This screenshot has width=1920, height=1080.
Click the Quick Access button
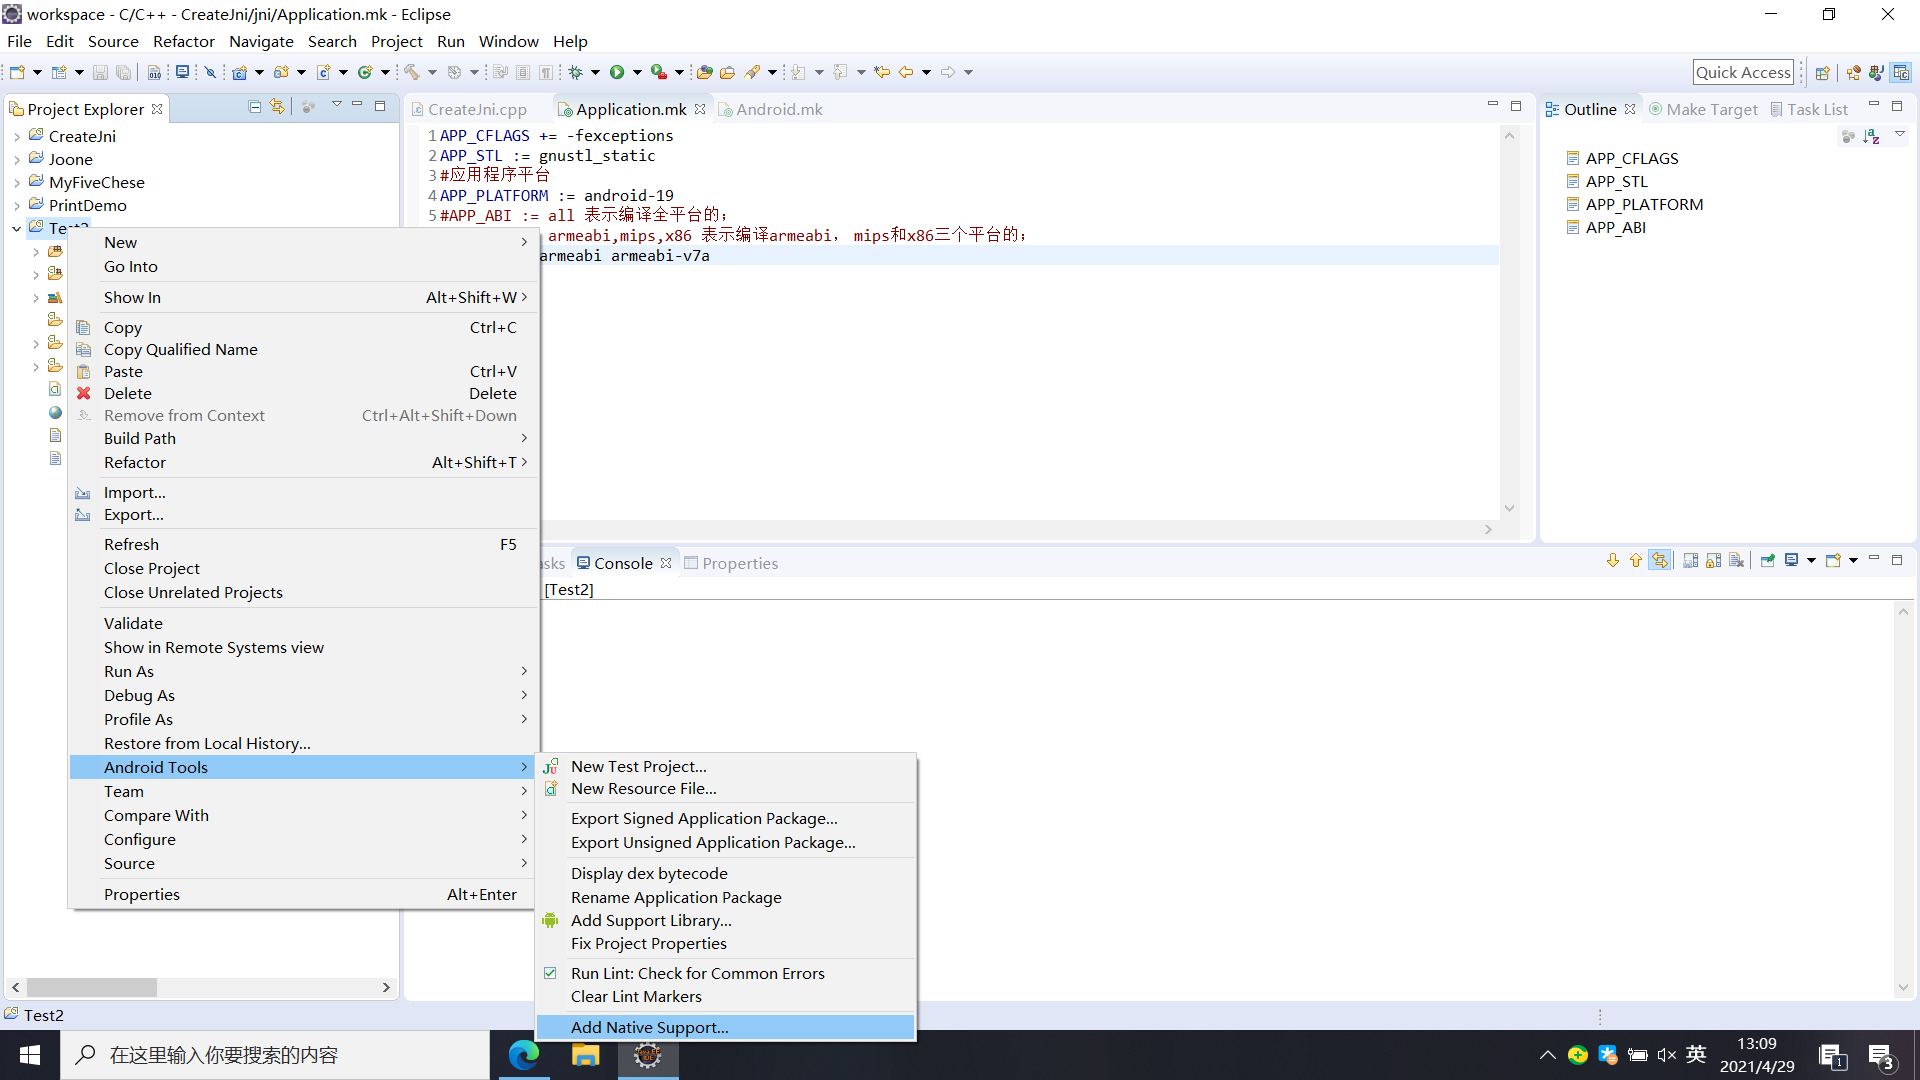click(x=1743, y=71)
